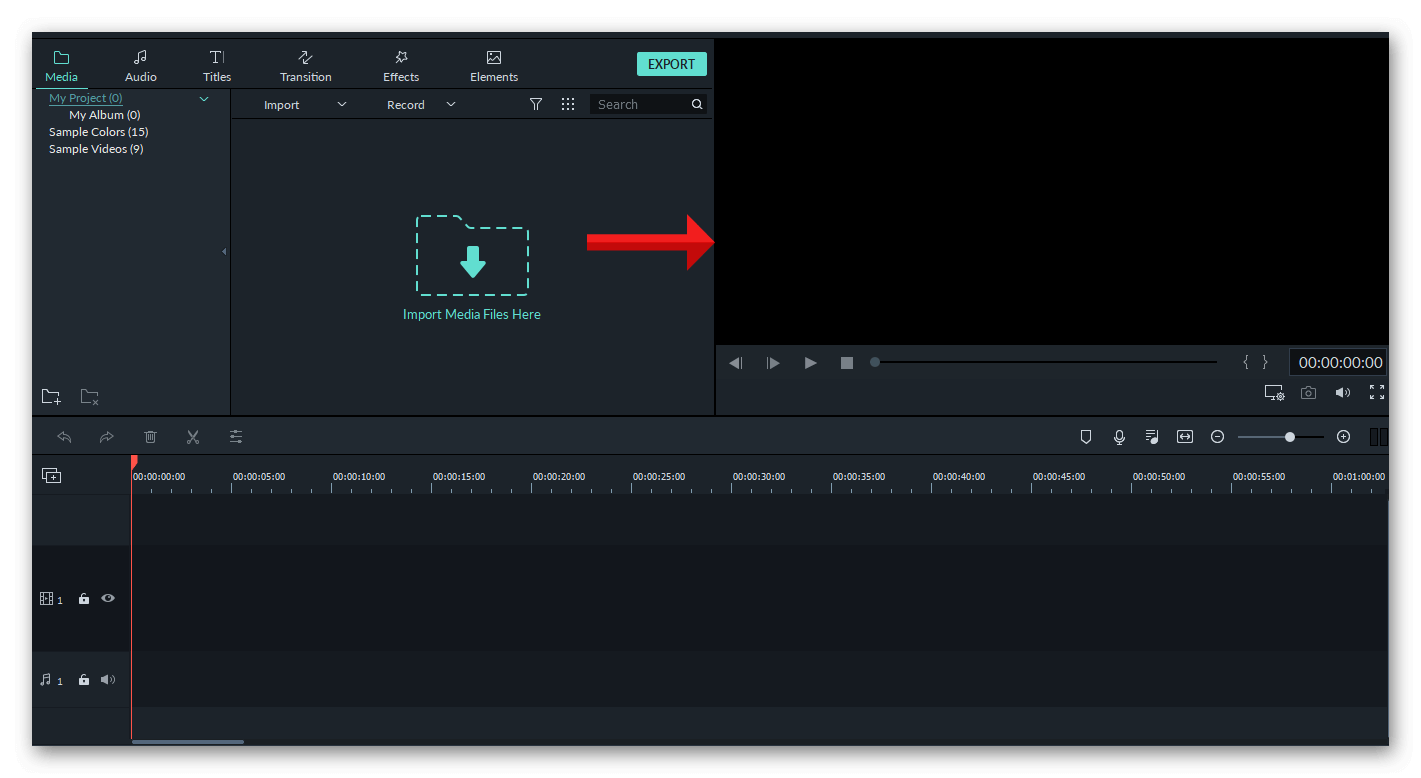
Task: Click ruler at 00:00:30:00
Action: (758, 477)
